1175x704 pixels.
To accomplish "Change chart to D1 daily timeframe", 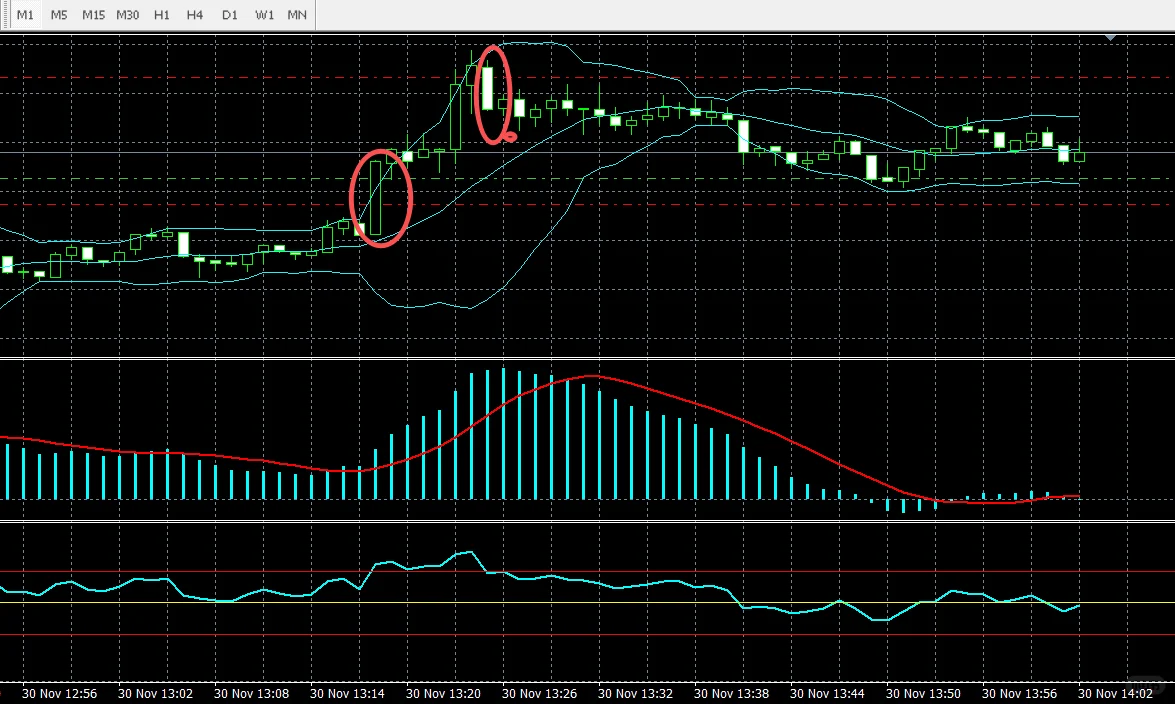I will 229,15.
